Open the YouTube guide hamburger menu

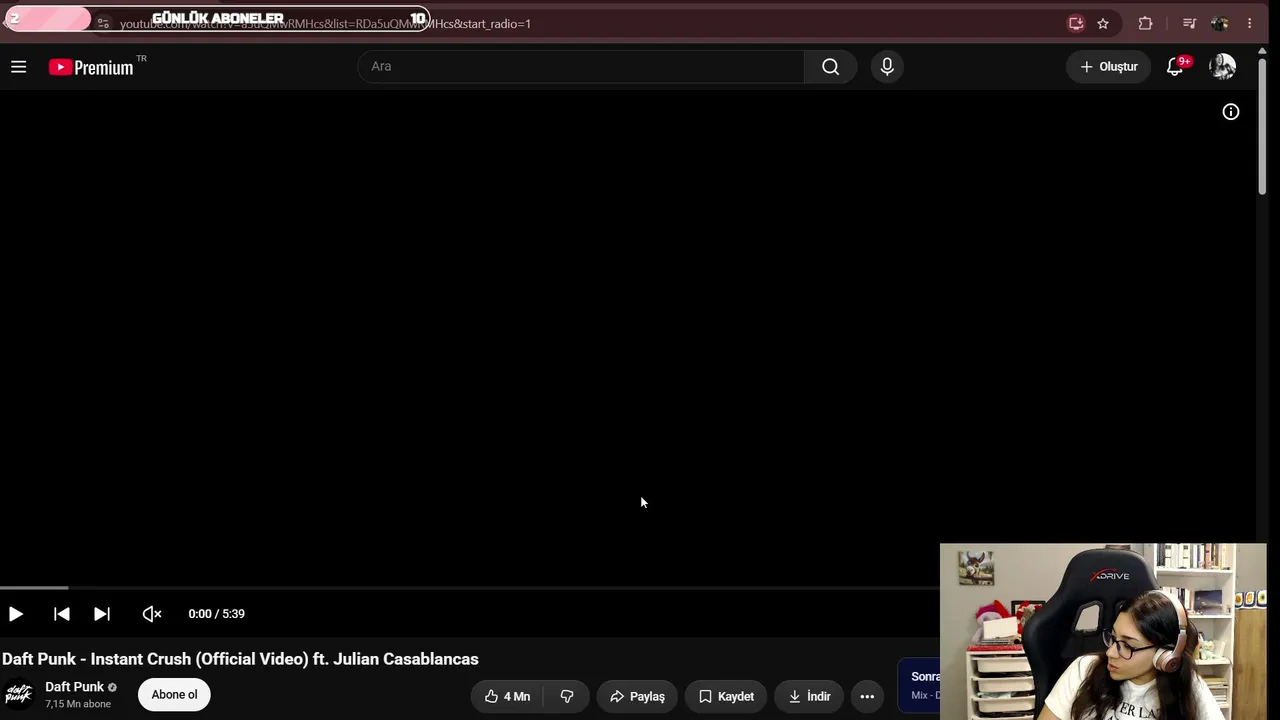coord(18,67)
